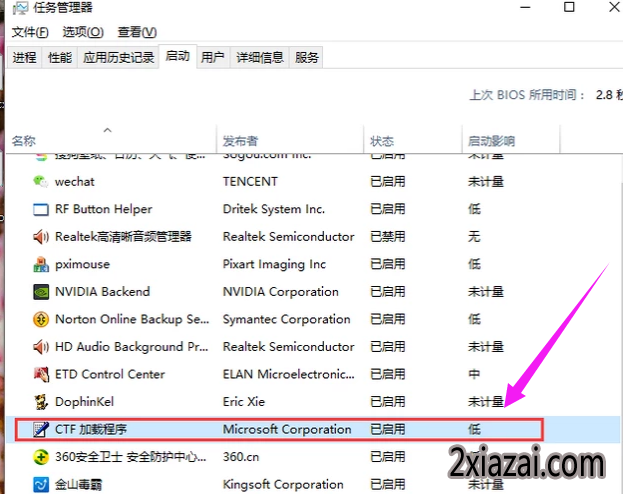Select the pximouse name text
The image size is (623, 494).
point(82,265)
